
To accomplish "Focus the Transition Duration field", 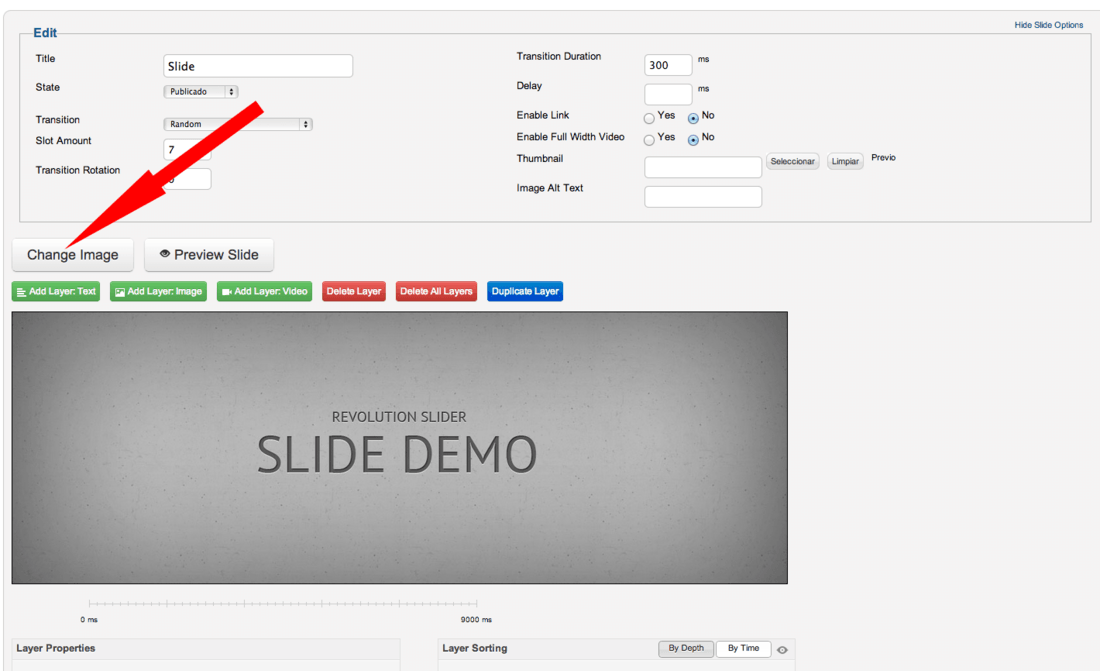I will [668, 65].
